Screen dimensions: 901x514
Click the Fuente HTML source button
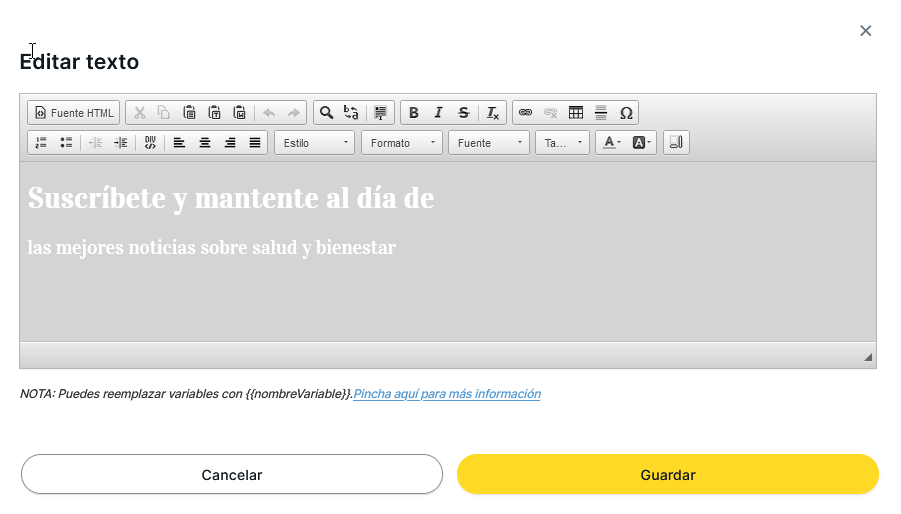pyautogui.click(x=74, y=113)
